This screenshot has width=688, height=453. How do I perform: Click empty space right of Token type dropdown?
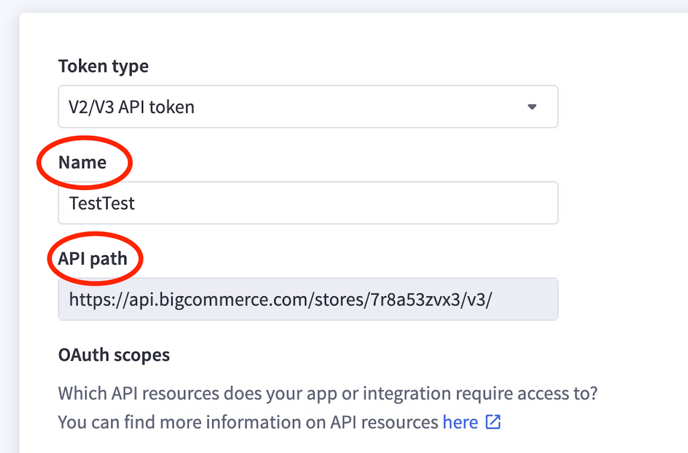pyautogui.click(x=623, y=107)
